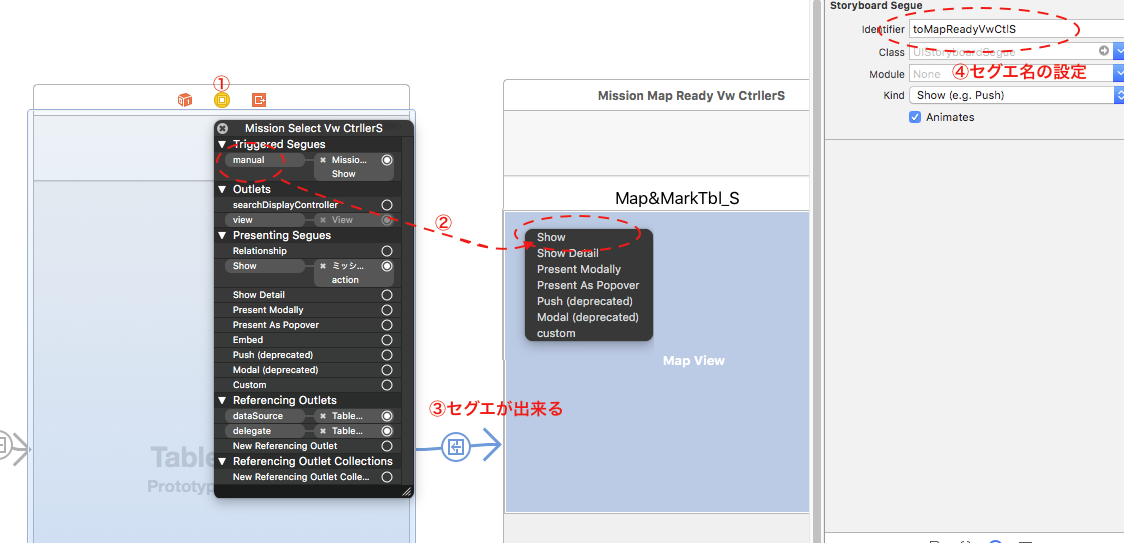Click the manual pill under Triggered Segues
The width and height of the screenshot is (1124, 543).
tap(265, 160)
